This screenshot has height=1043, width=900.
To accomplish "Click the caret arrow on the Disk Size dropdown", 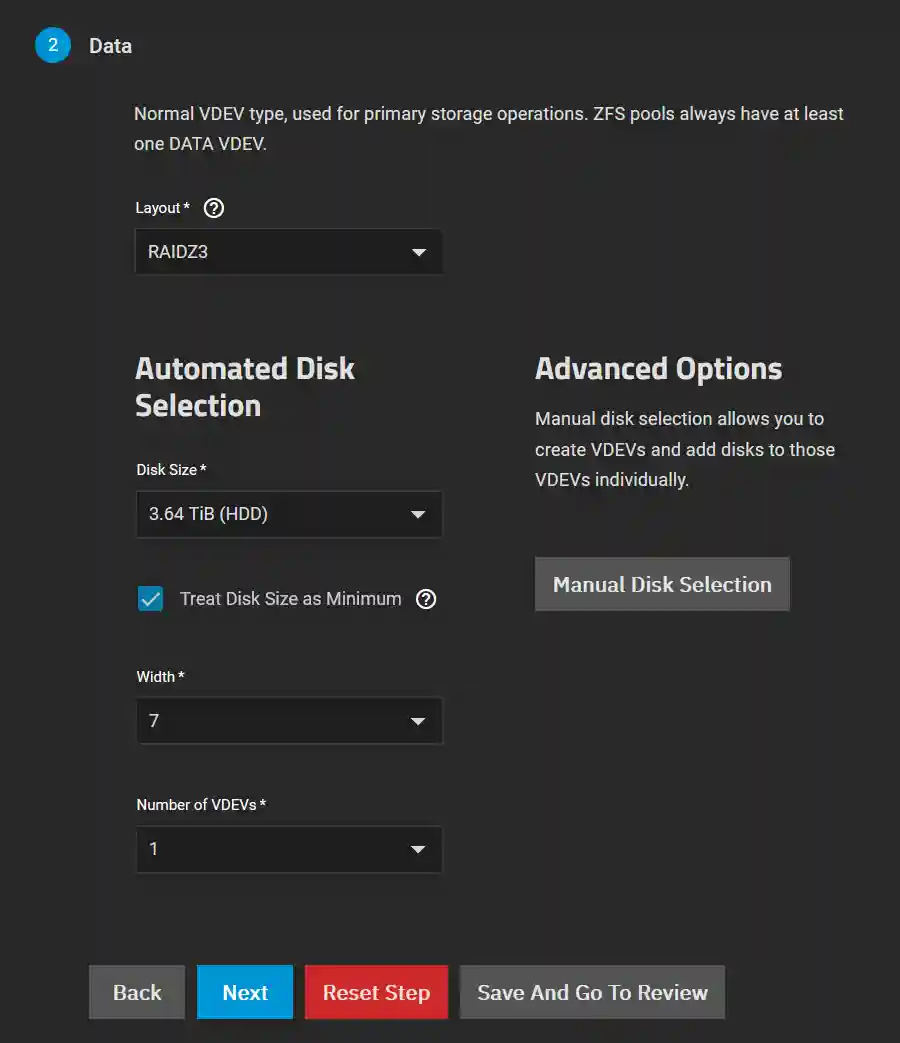I will [x=419, y=514].
